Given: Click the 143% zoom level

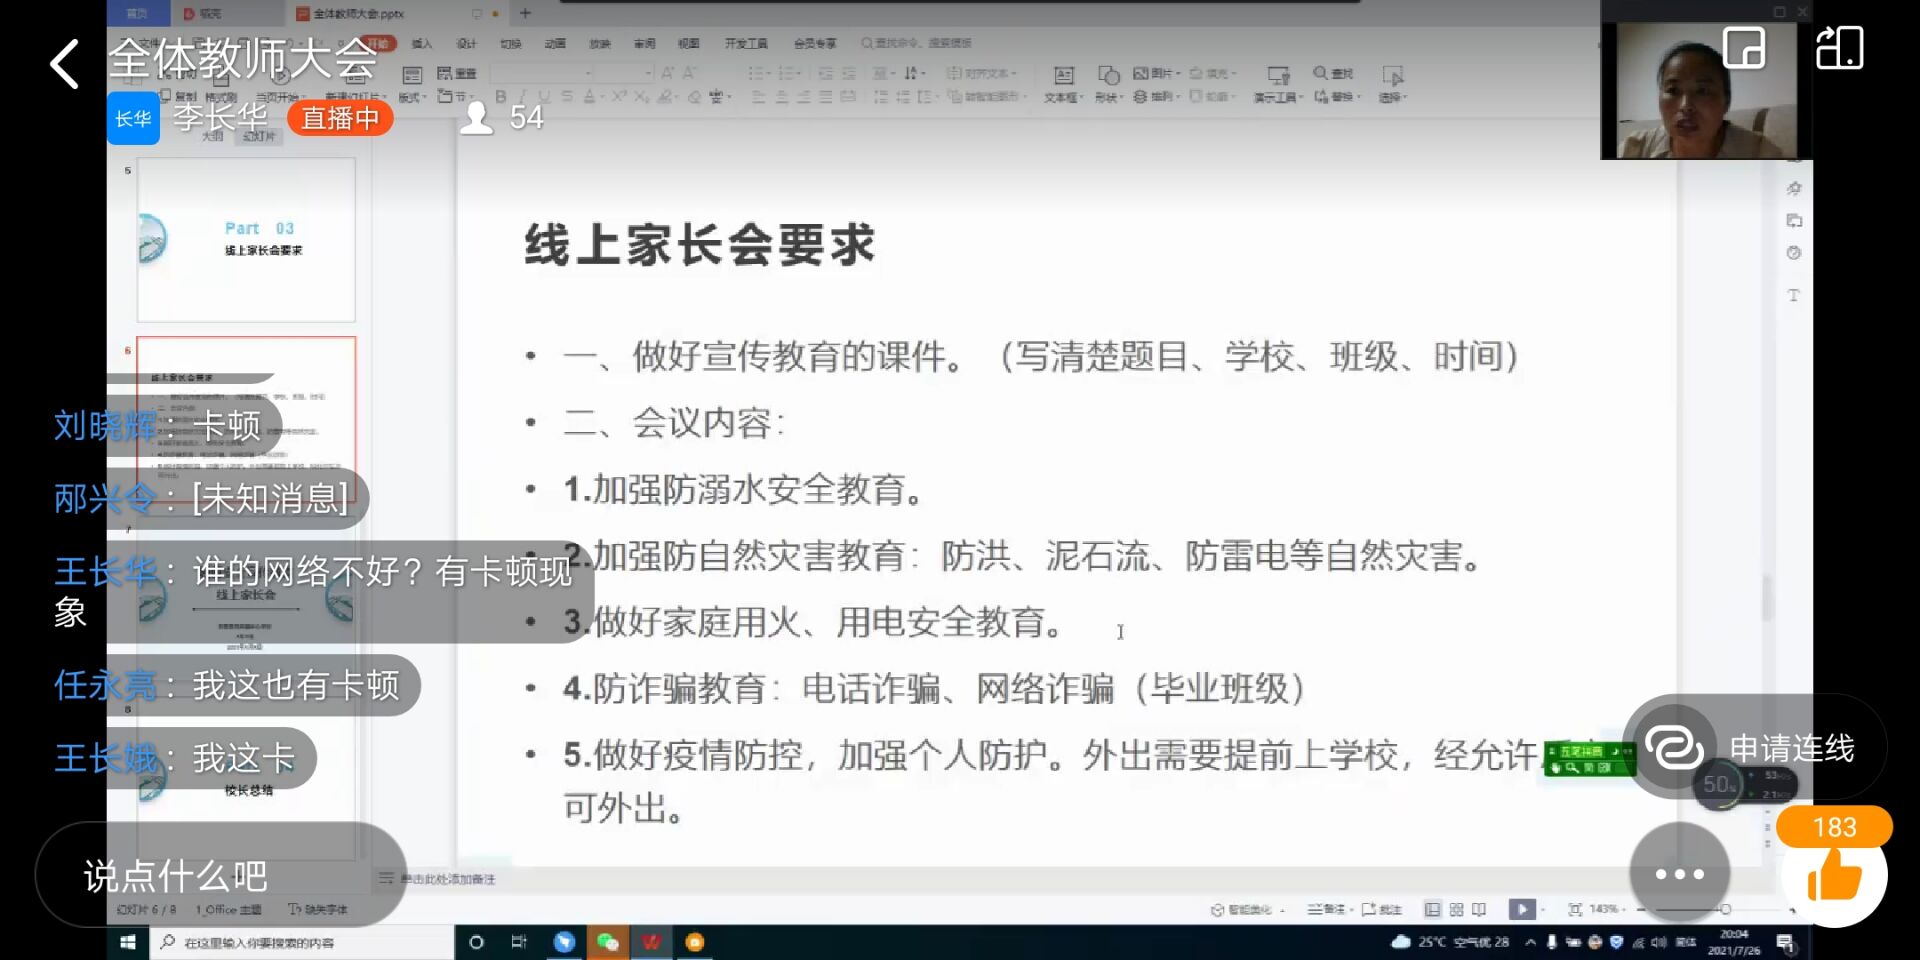Looking at the screenshot, I should tap(1603, 909).
